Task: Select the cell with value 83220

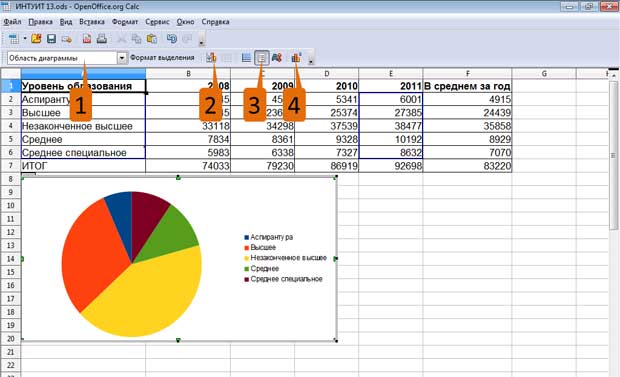Action: tap(467, 166)
